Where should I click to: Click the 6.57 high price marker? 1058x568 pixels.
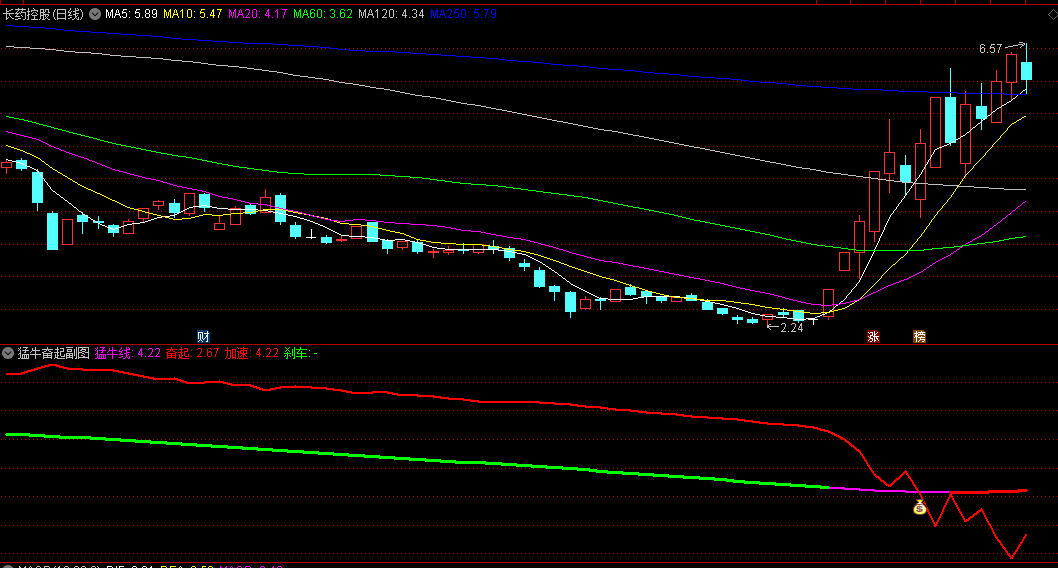991,49
